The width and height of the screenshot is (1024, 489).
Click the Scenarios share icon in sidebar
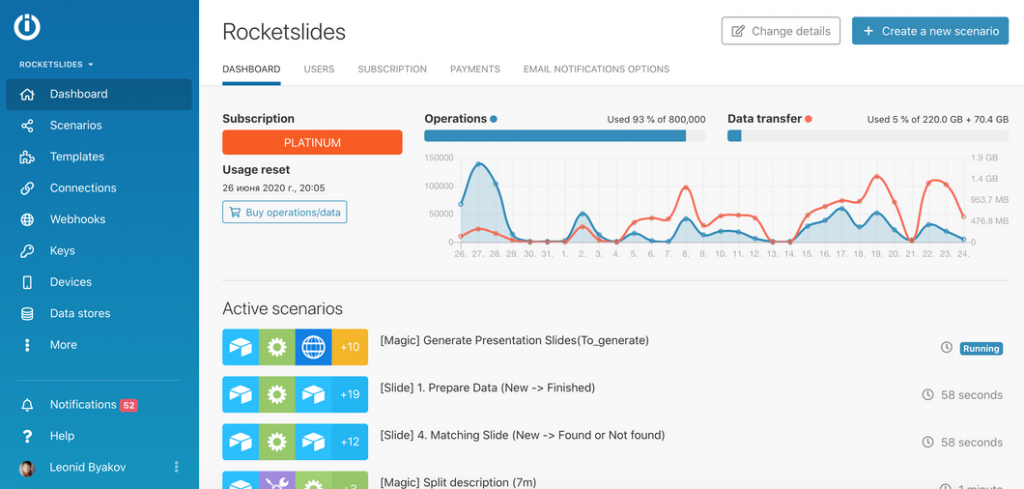tap(27, 125)
